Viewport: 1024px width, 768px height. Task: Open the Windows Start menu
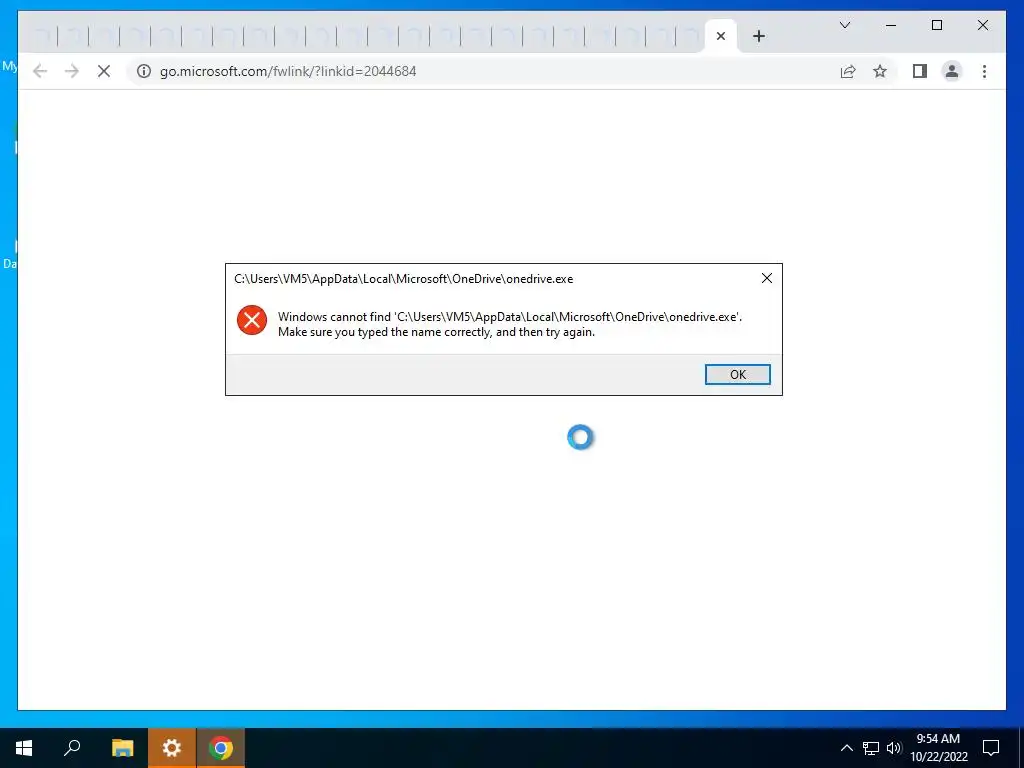(x=24, y=748)
